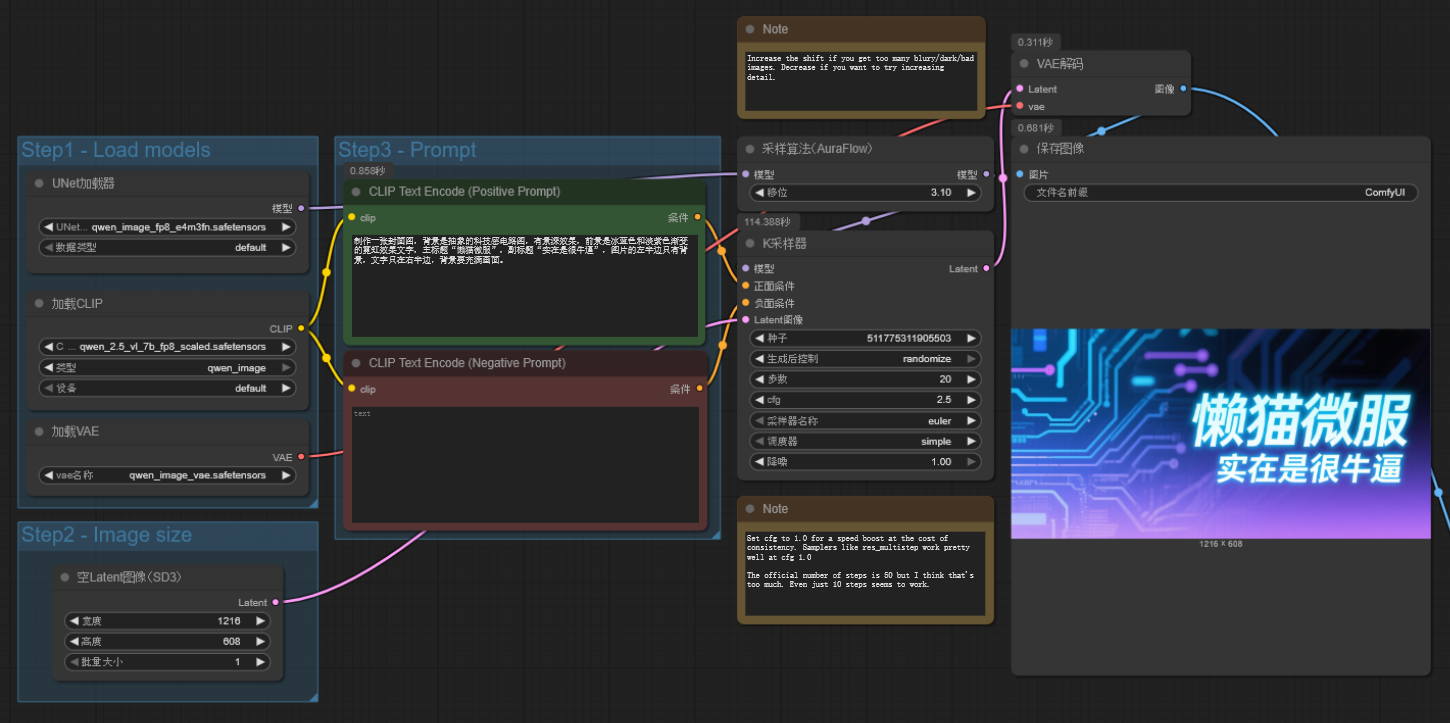Collapse the 保存图像 node dot

pos(1024,148)
